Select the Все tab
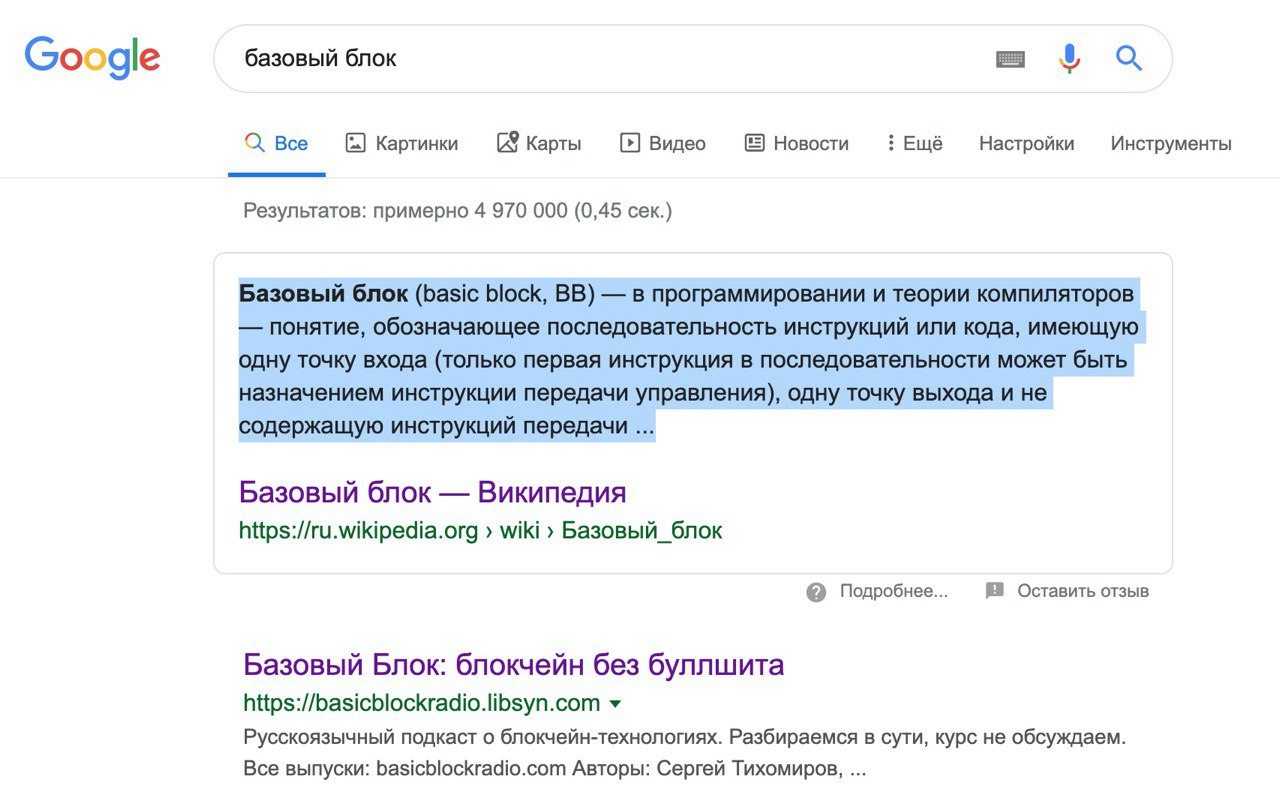Screen dimensions: 1280x810 click(x=277, y=144)
